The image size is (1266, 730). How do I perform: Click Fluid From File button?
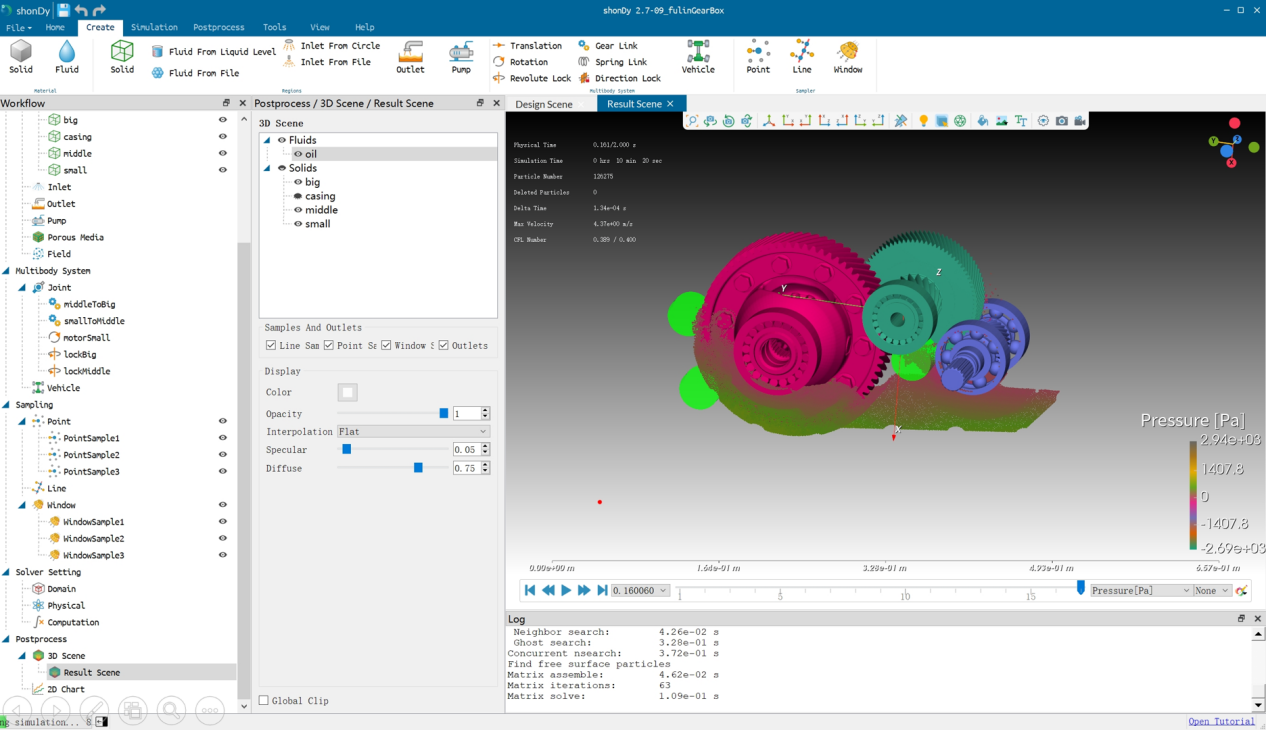pos(196,73)
